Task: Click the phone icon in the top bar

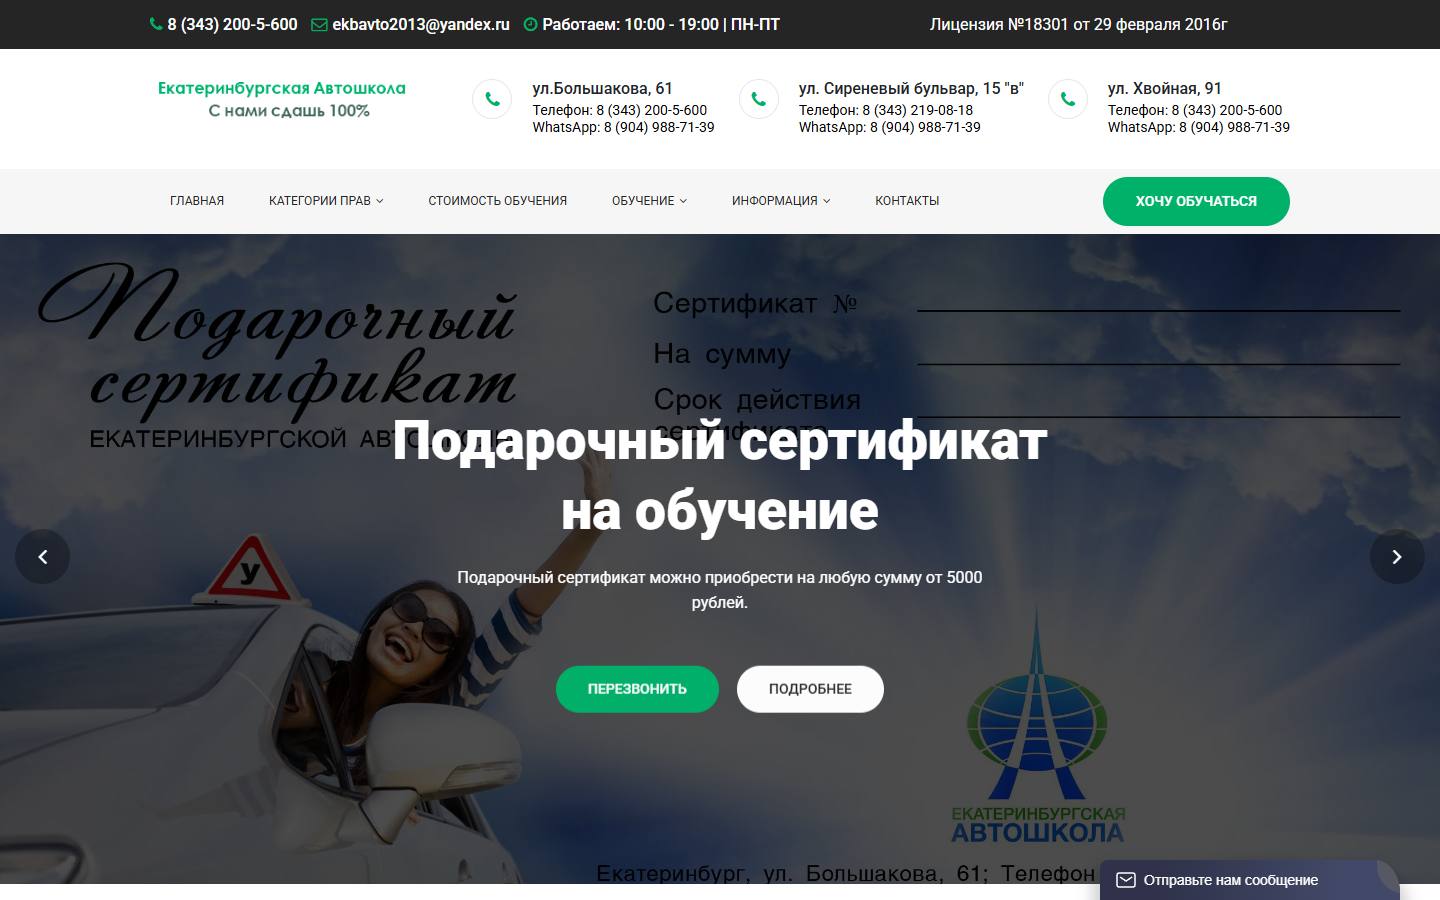Action: pos(156,24)
